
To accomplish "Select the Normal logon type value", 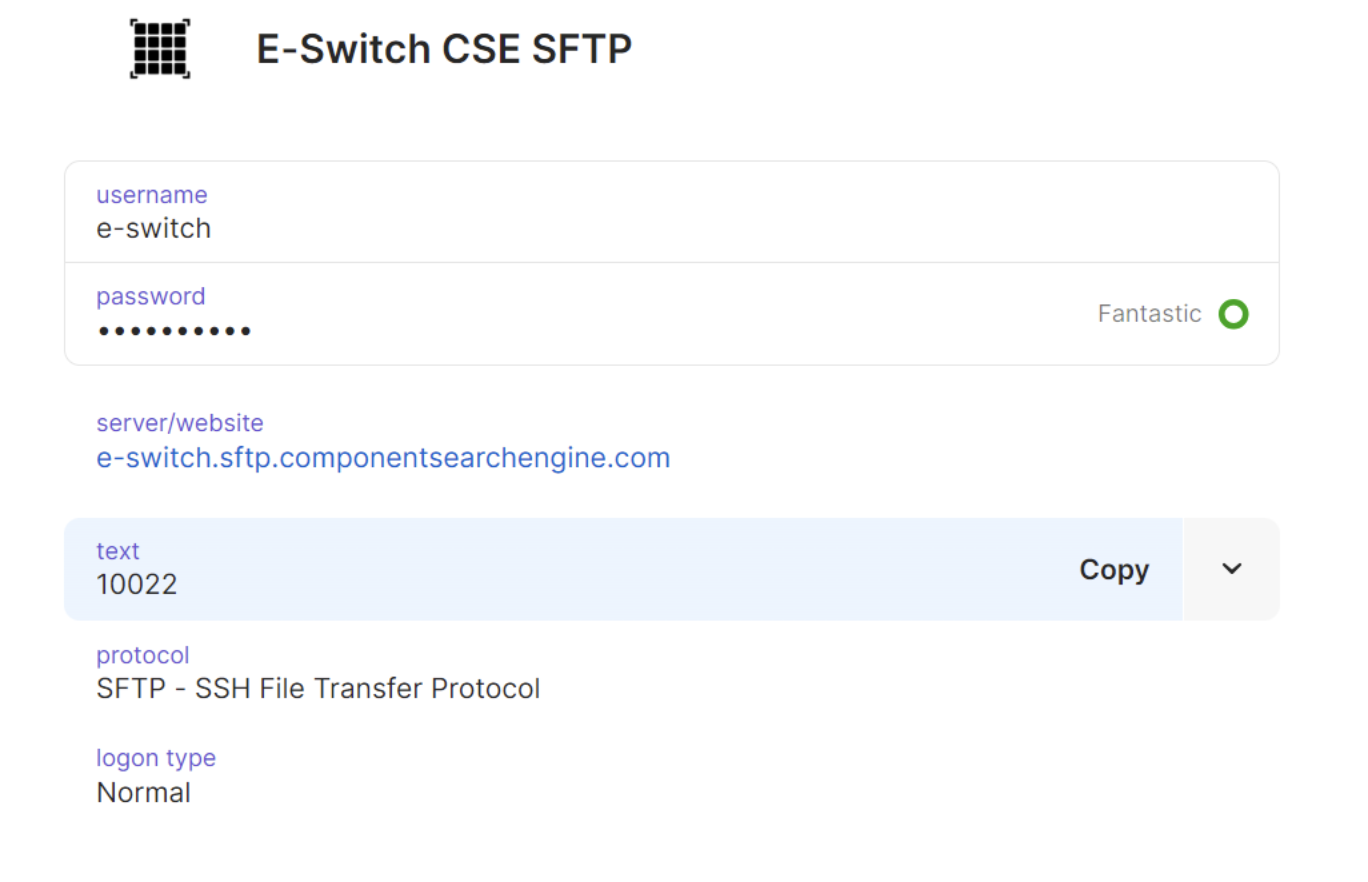I will [x=143, y=792].
